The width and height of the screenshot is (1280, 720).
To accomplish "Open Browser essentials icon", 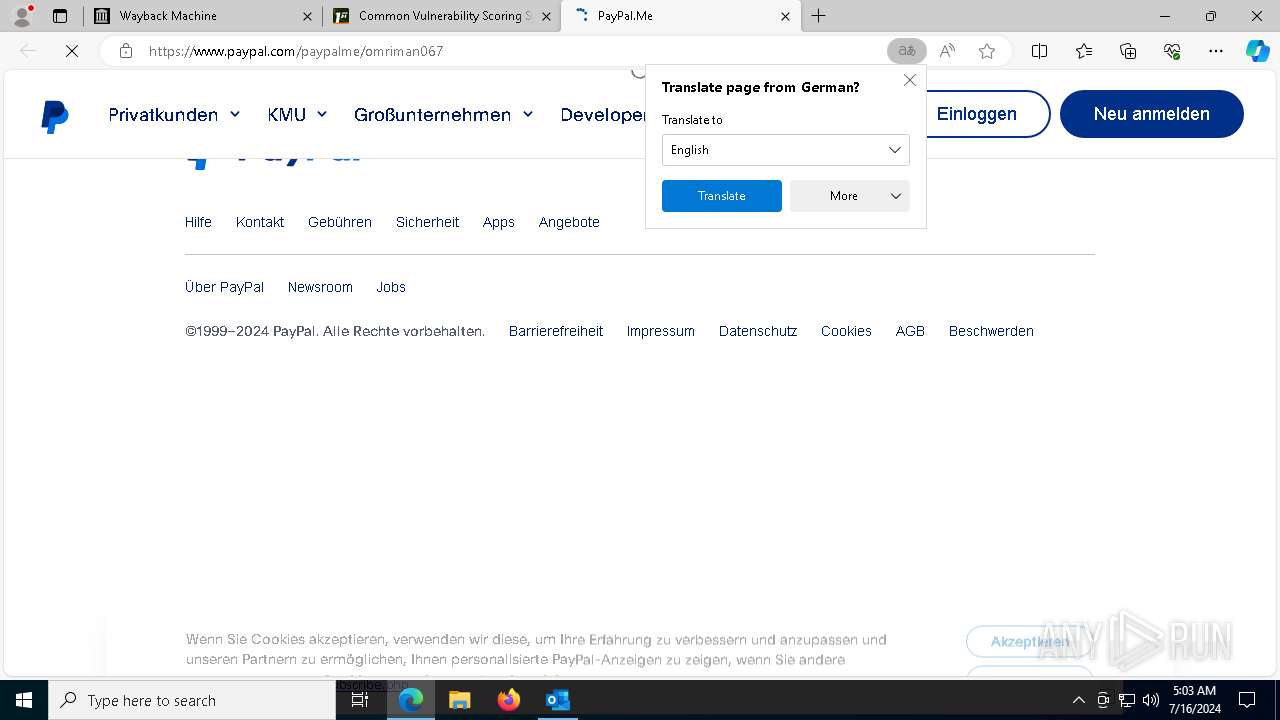I will 1172,51.
